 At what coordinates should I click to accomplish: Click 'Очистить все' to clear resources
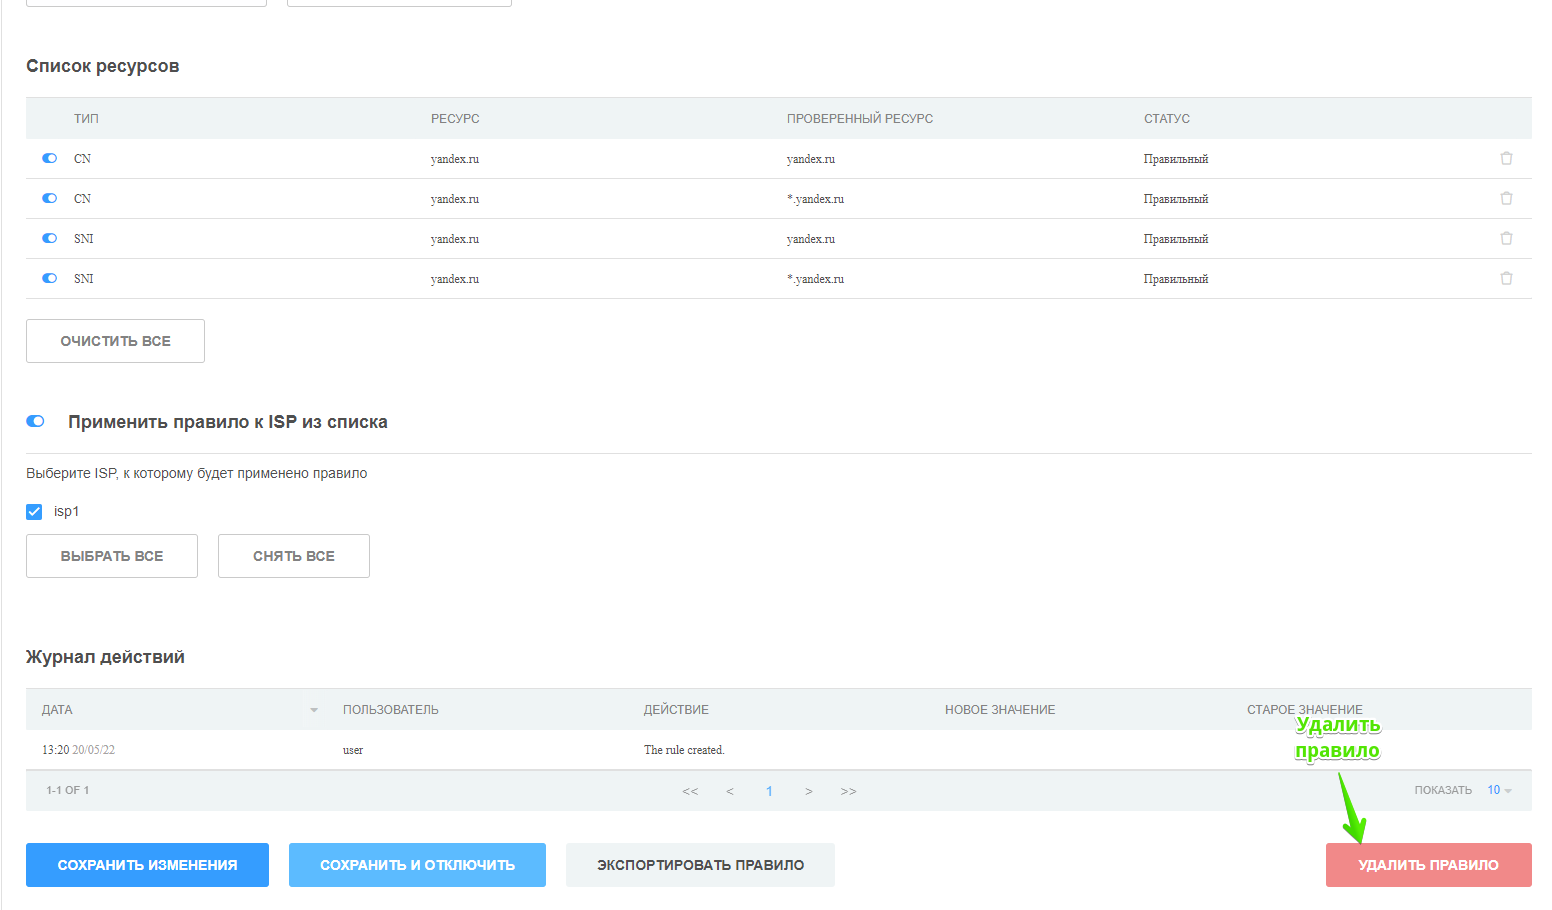click(115, 341)
